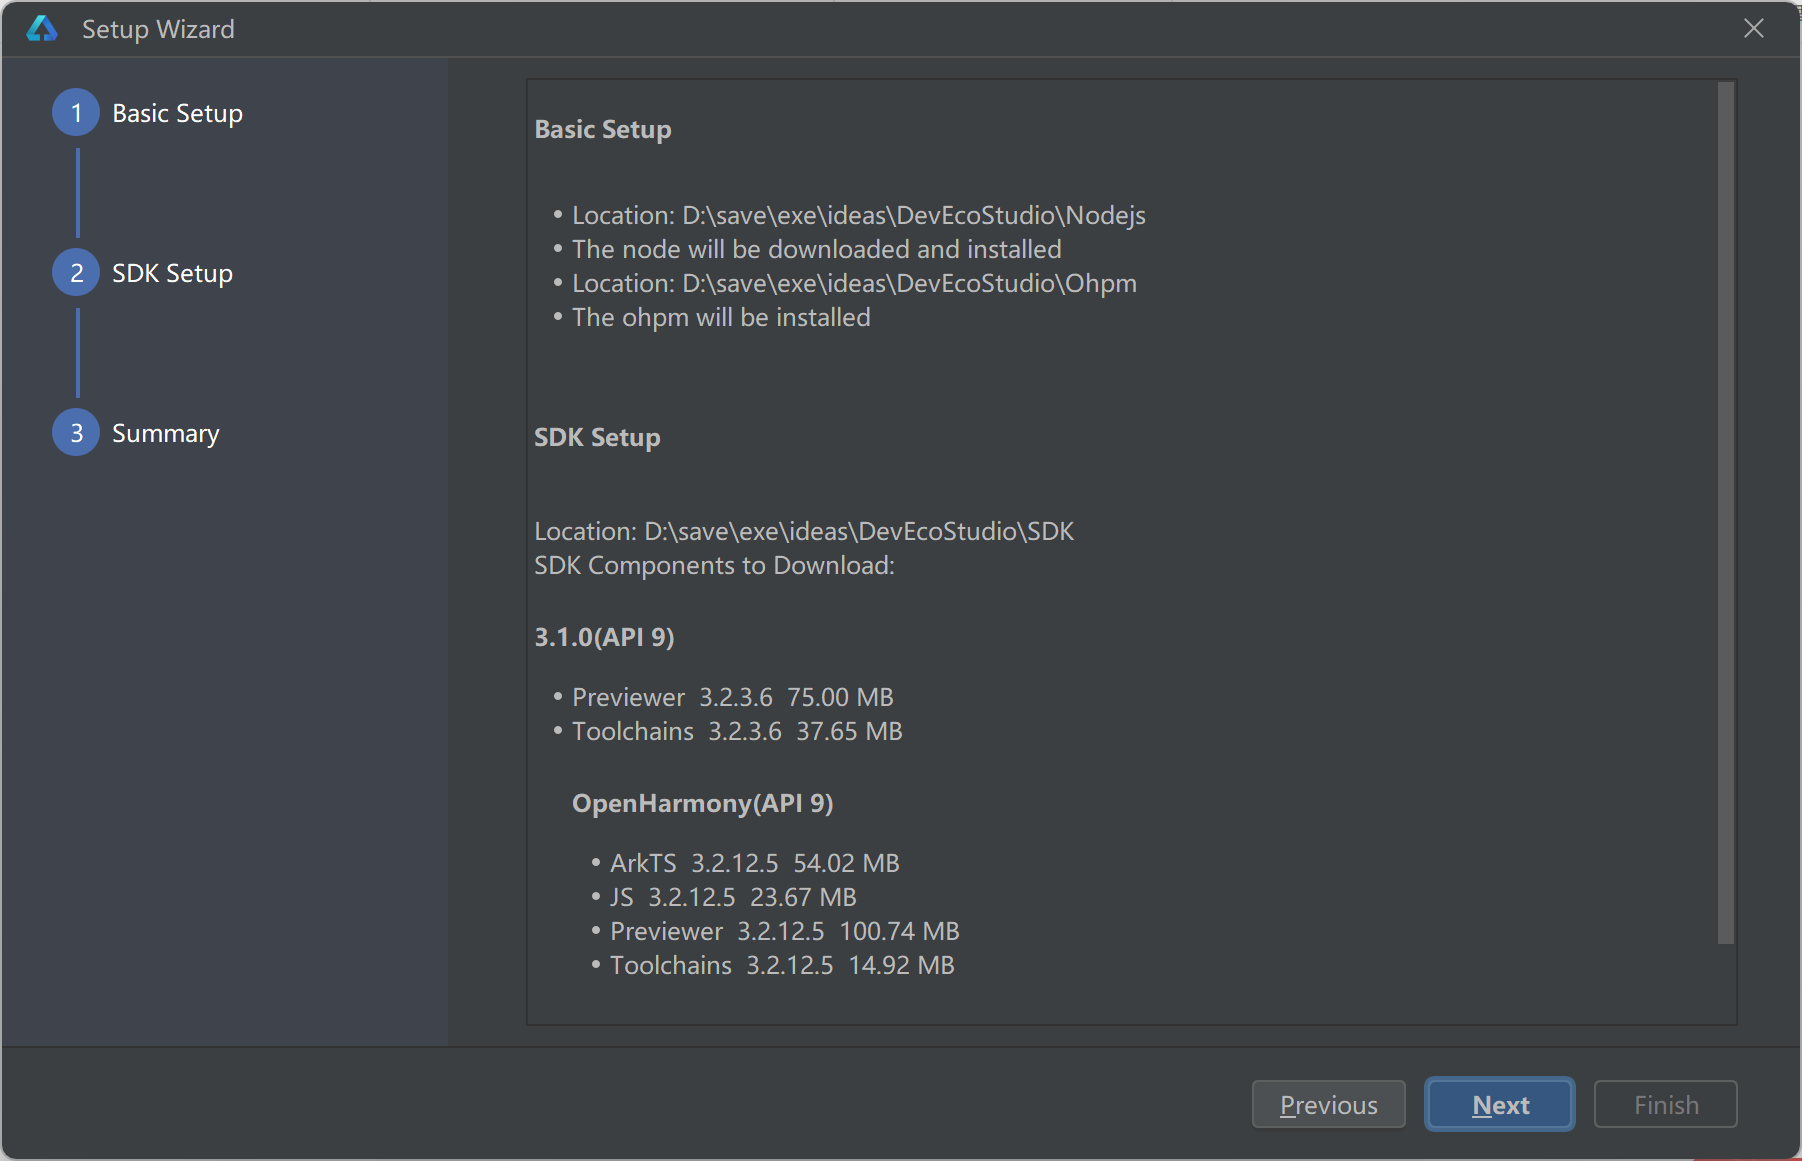Click the Basic Setup summary heading

tap(603, 130)
